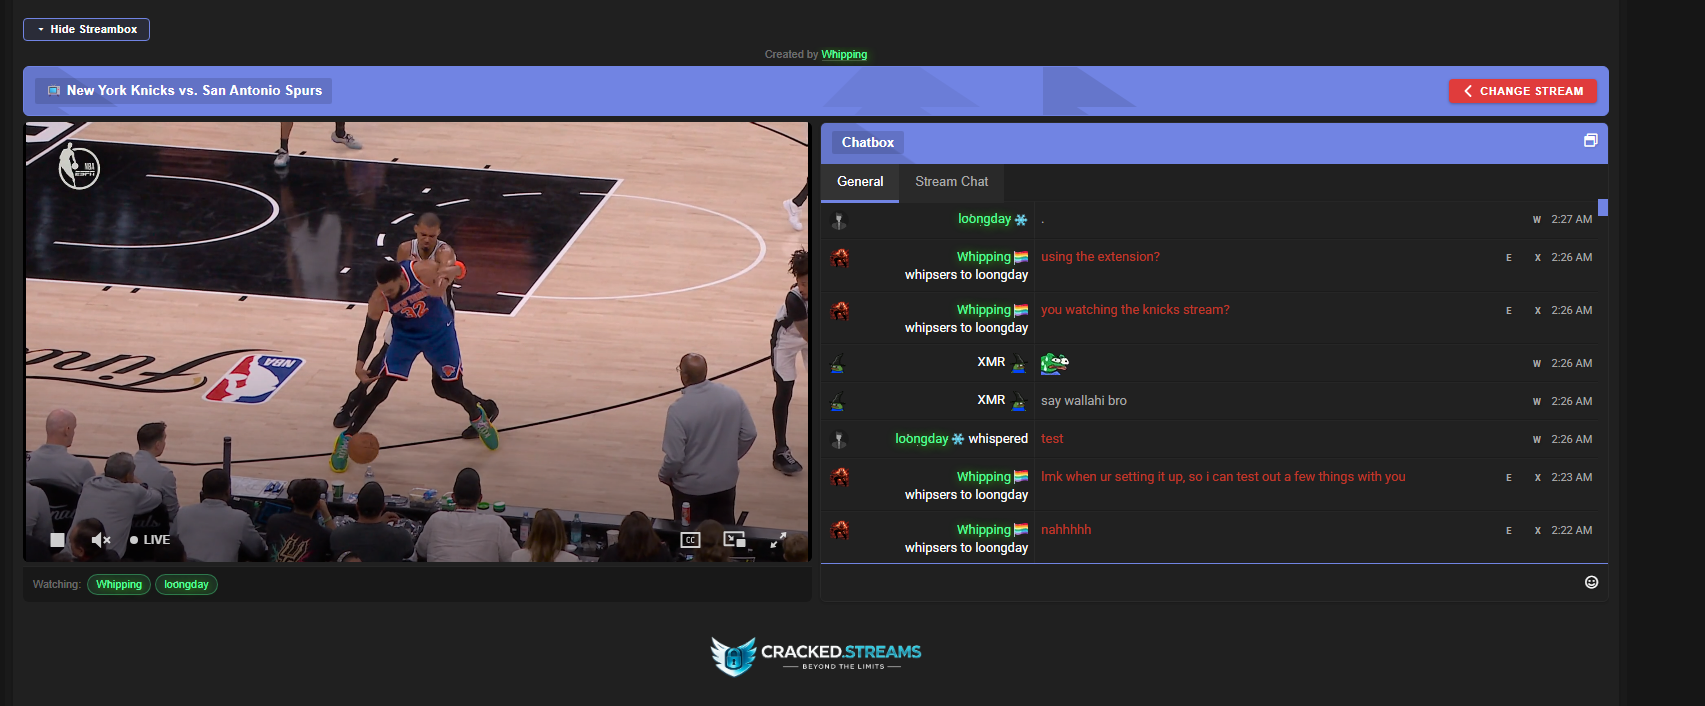Viewport: 1705px width, 706px height.
Task: Stop the video stream playback
Action: click(57, 540)
